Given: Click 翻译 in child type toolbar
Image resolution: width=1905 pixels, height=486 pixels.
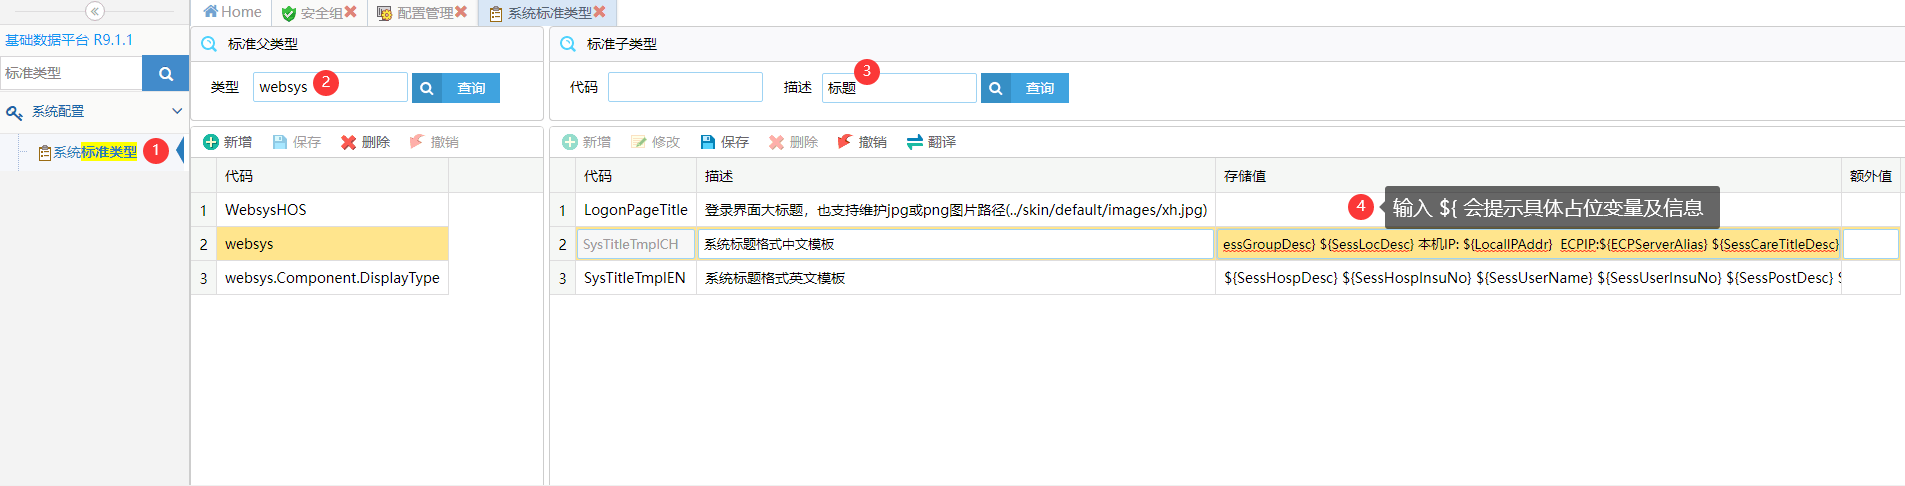Looking at the screenshot, I should 931,142.
